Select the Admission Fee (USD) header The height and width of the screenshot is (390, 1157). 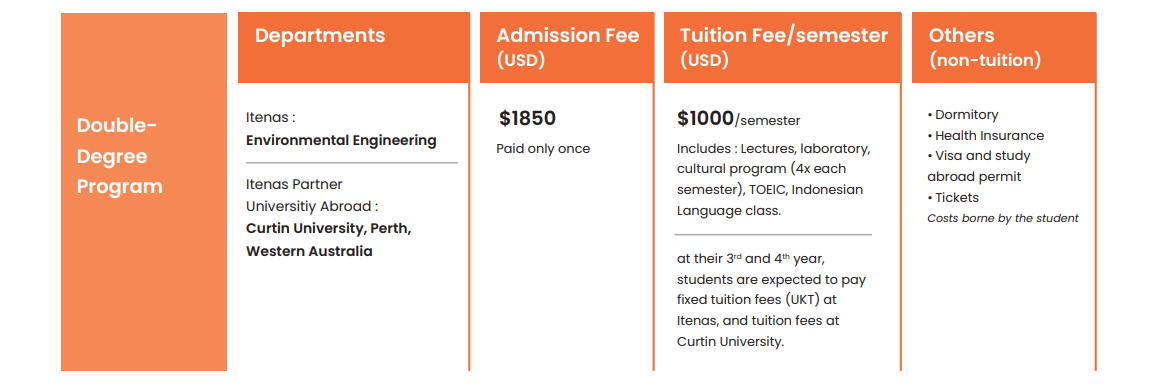[567, 47]
